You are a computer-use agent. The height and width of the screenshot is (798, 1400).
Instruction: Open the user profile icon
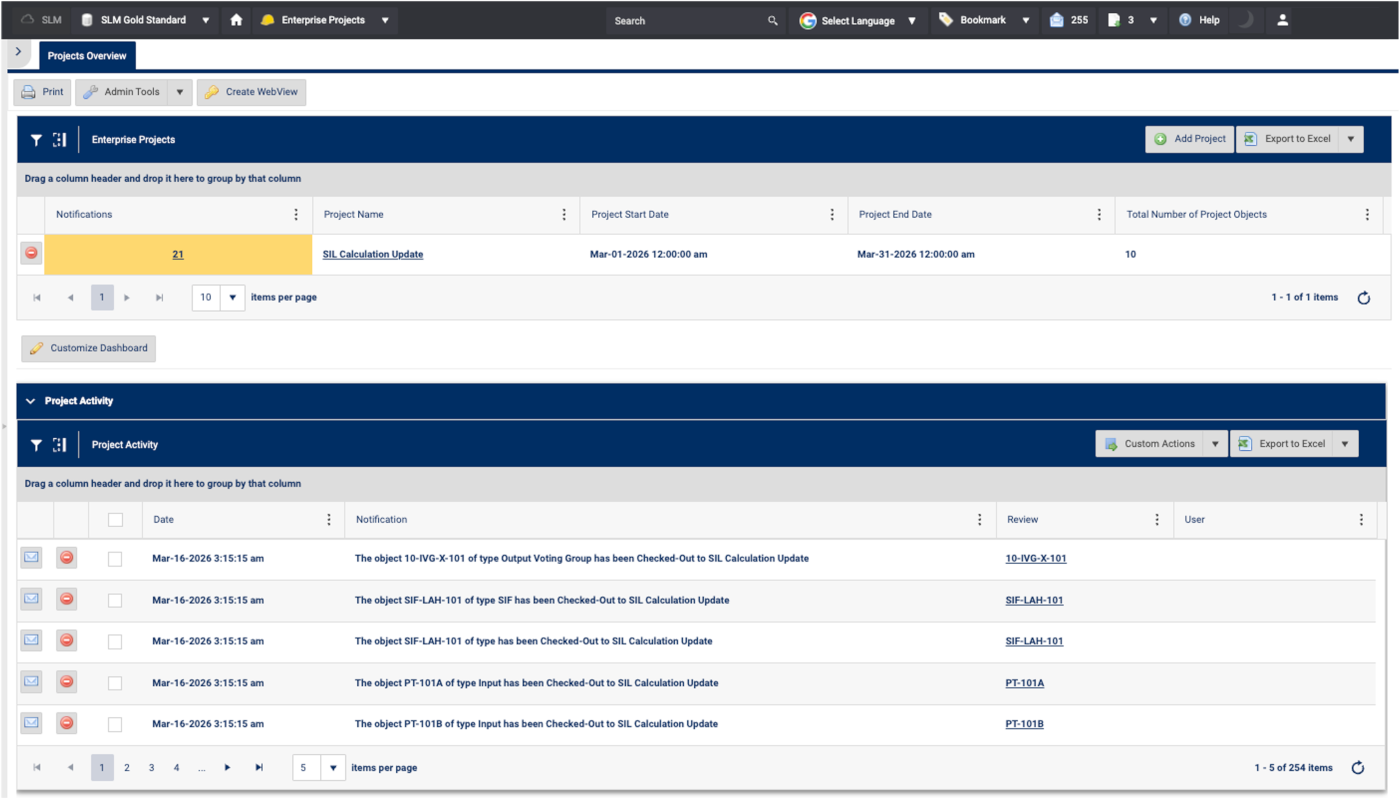[x=1283, y=20]
